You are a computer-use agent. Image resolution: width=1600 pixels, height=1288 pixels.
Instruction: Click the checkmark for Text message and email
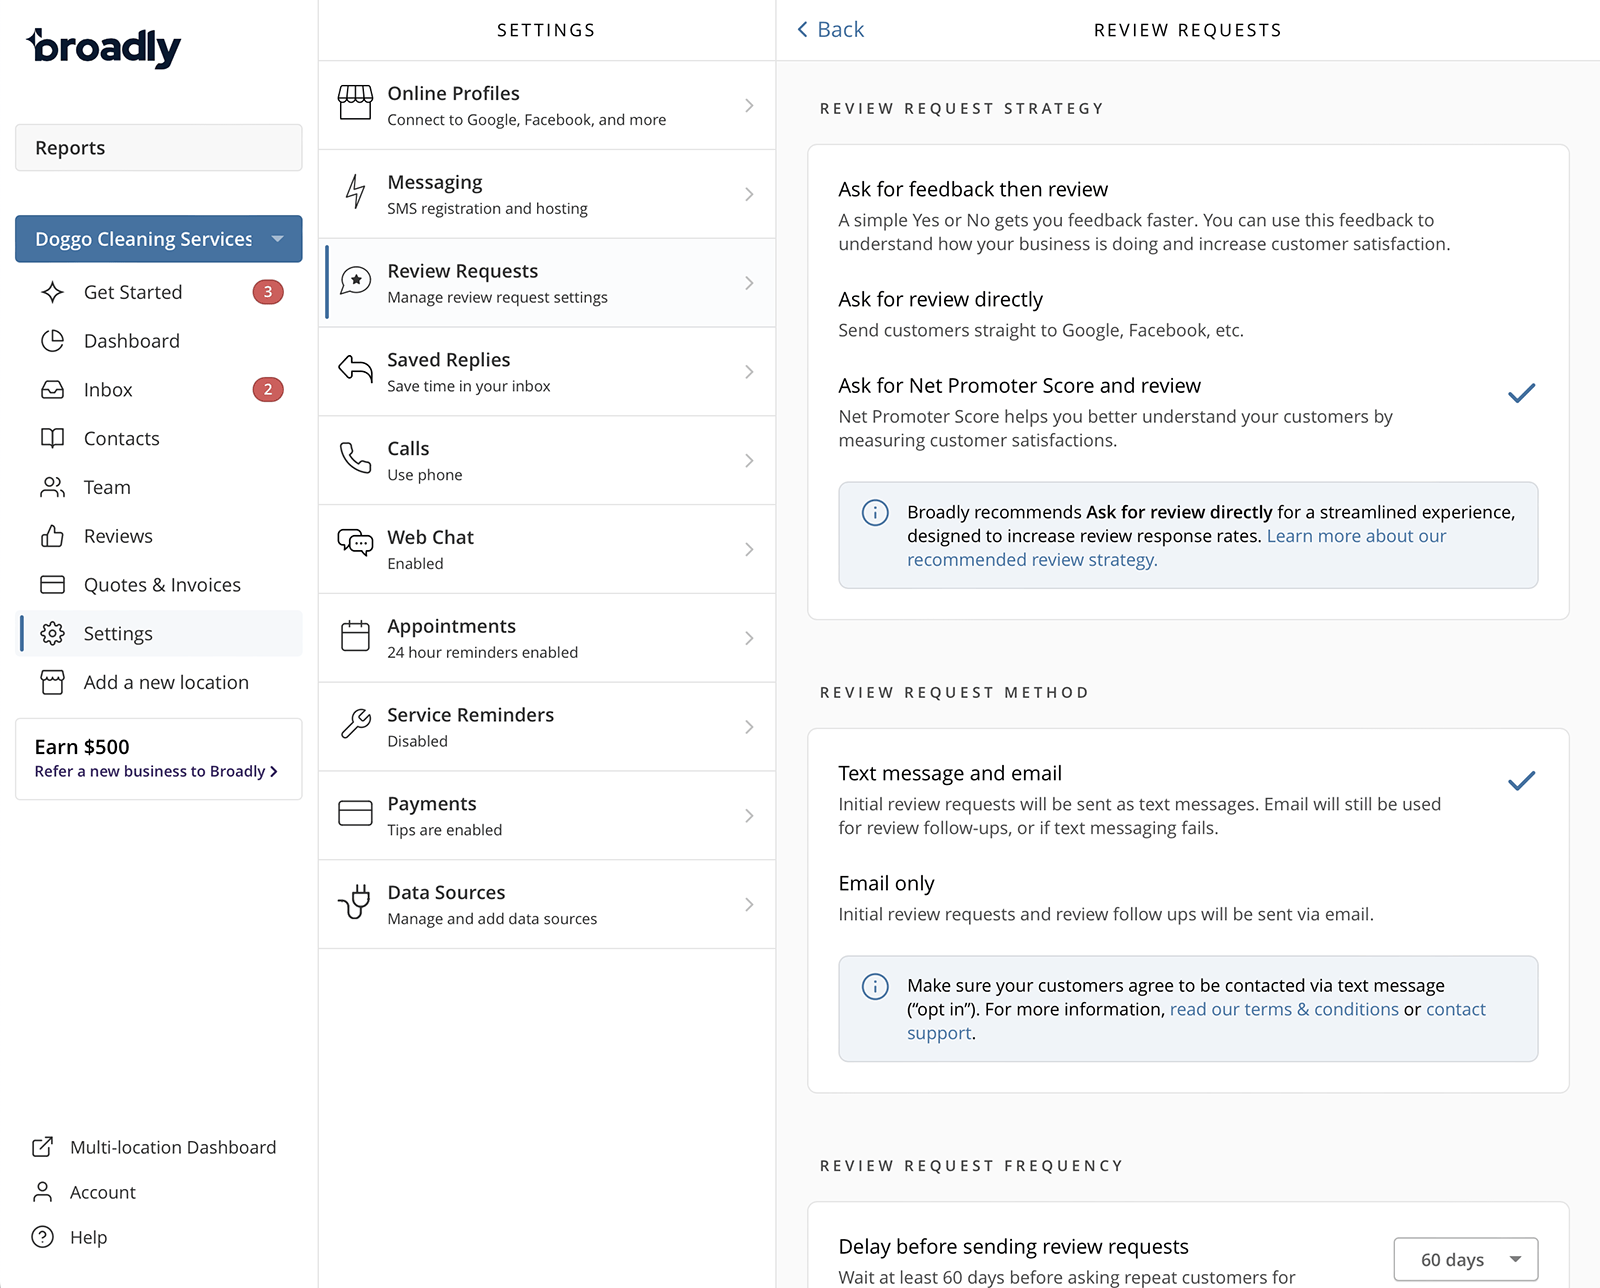1521,781
